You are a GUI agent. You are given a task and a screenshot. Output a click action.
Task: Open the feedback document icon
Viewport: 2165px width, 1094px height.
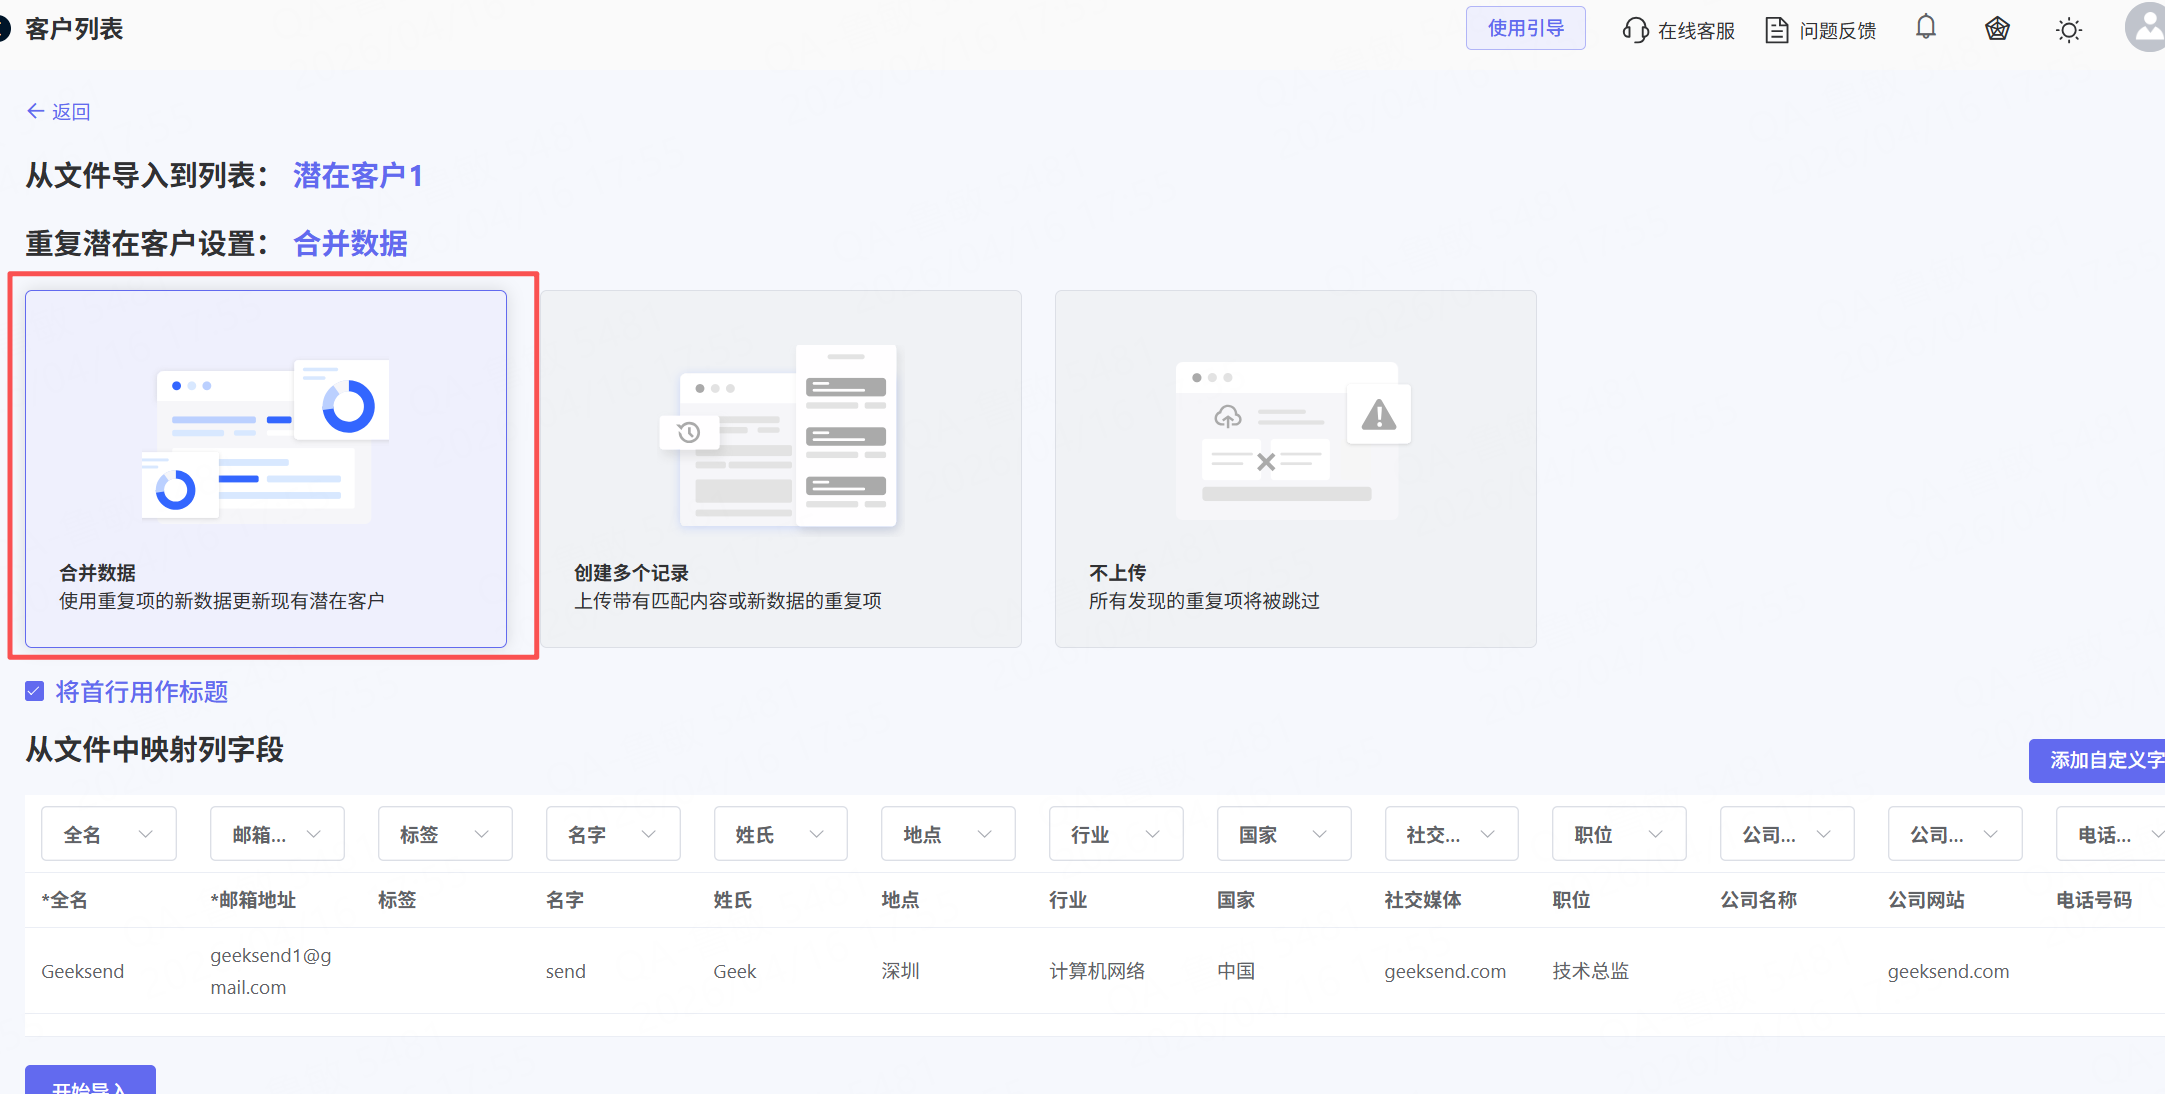pyautogui.click(x=1776, y=30)
